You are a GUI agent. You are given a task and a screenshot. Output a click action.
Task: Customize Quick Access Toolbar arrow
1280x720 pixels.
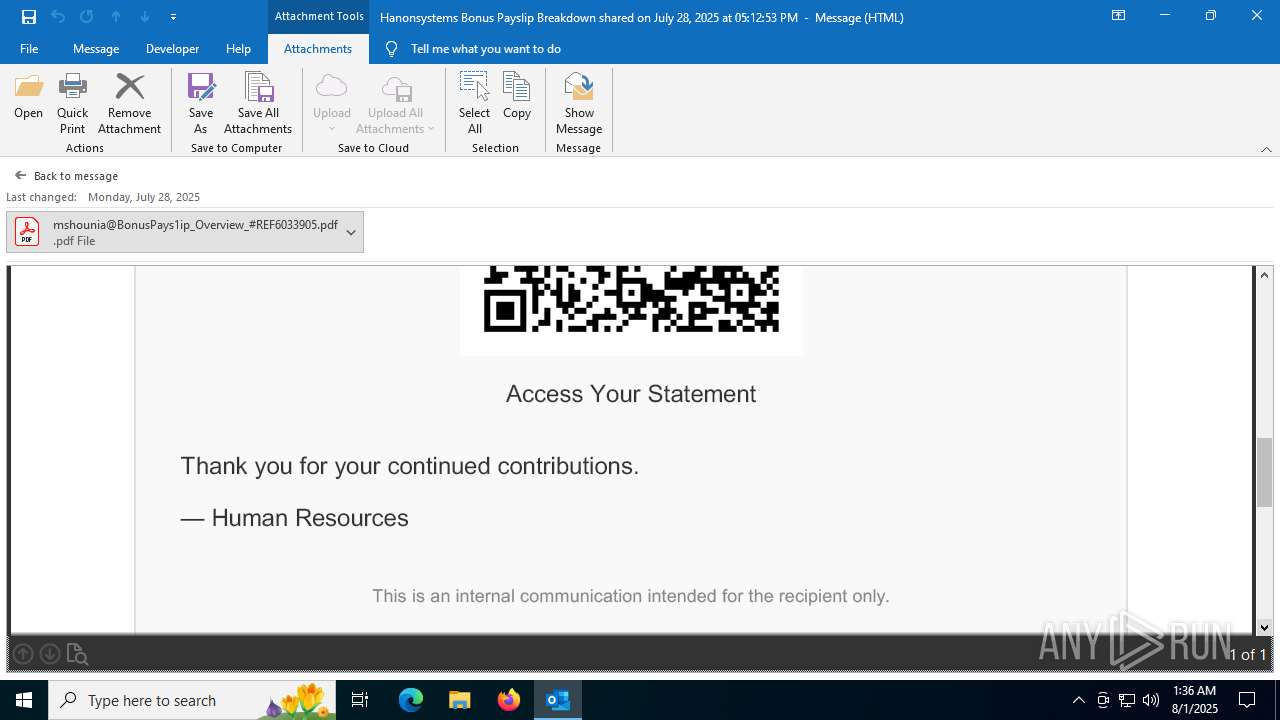pos(174,17)
